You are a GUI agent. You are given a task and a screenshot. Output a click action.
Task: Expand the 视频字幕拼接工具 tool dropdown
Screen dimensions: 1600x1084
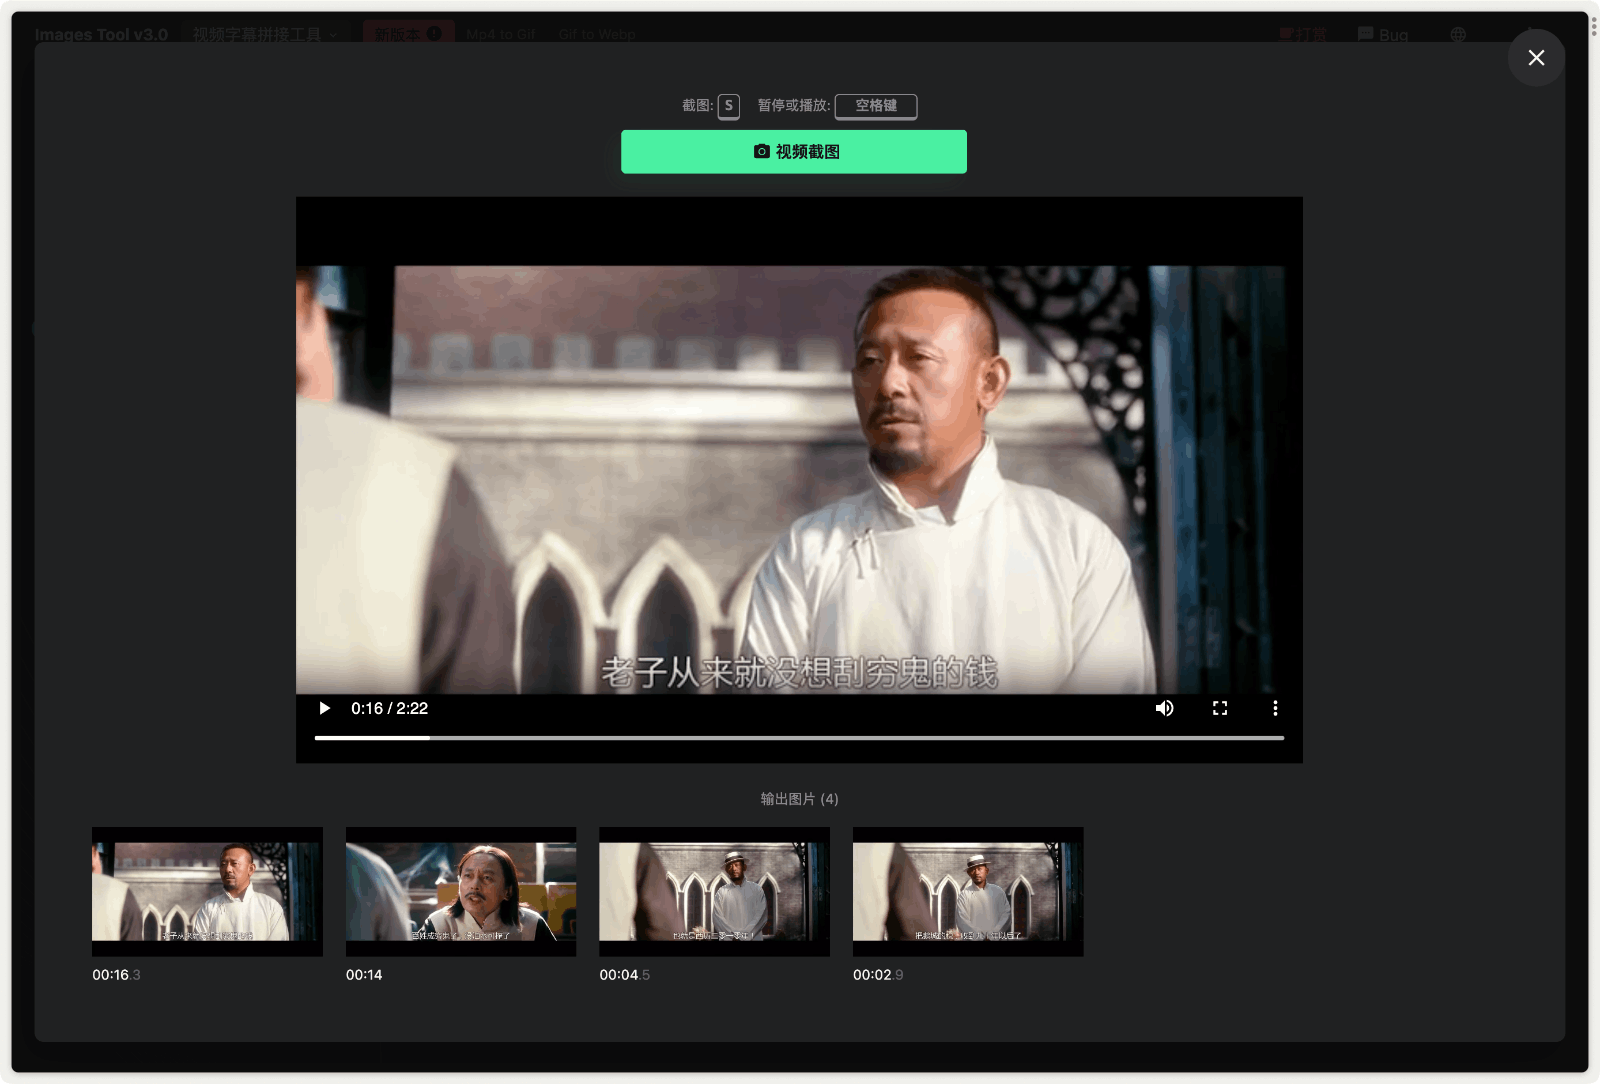tap(264, 34)
